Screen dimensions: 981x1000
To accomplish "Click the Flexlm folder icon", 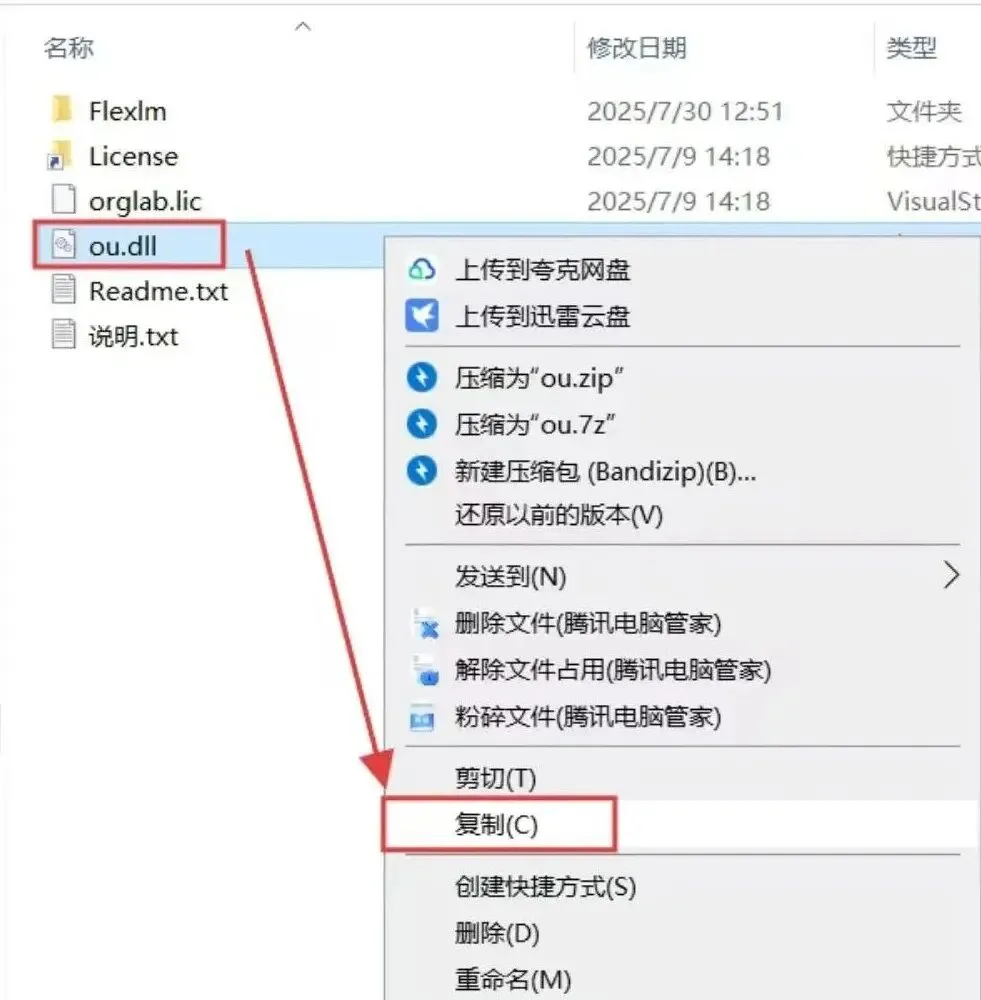I will coord(63,110).
